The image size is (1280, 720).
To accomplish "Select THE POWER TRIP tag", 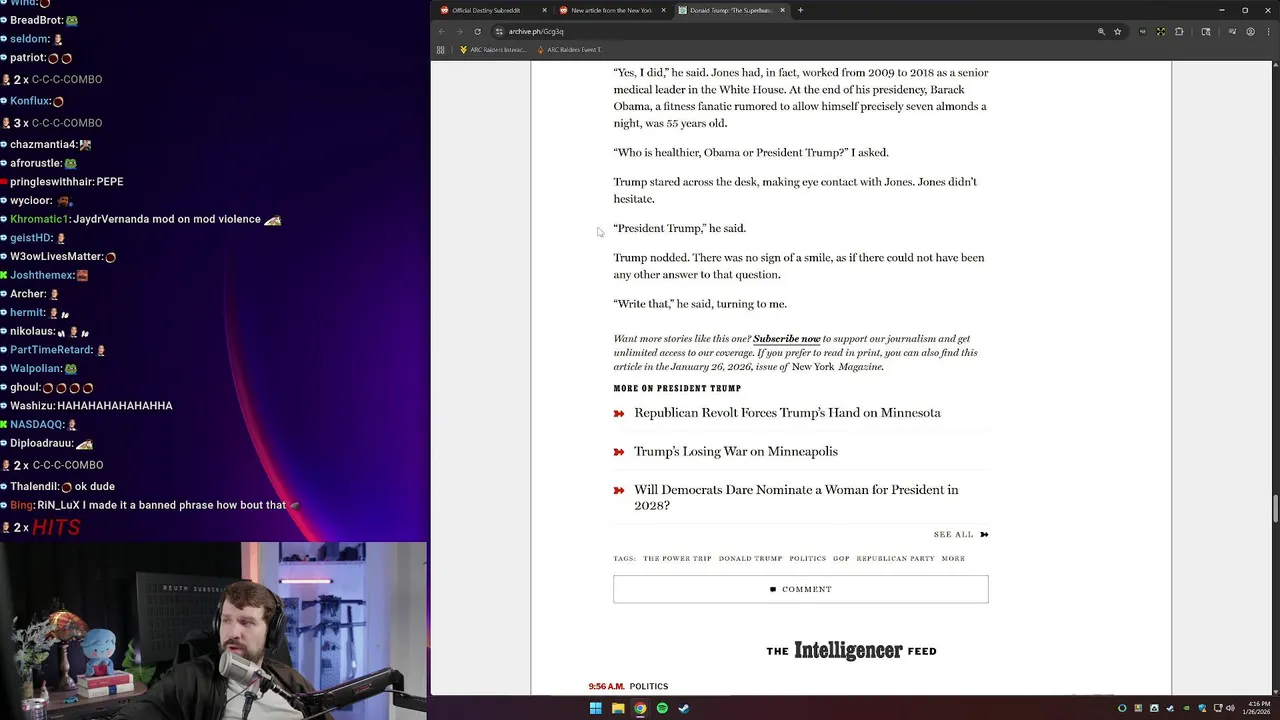I will pos(677,559).
